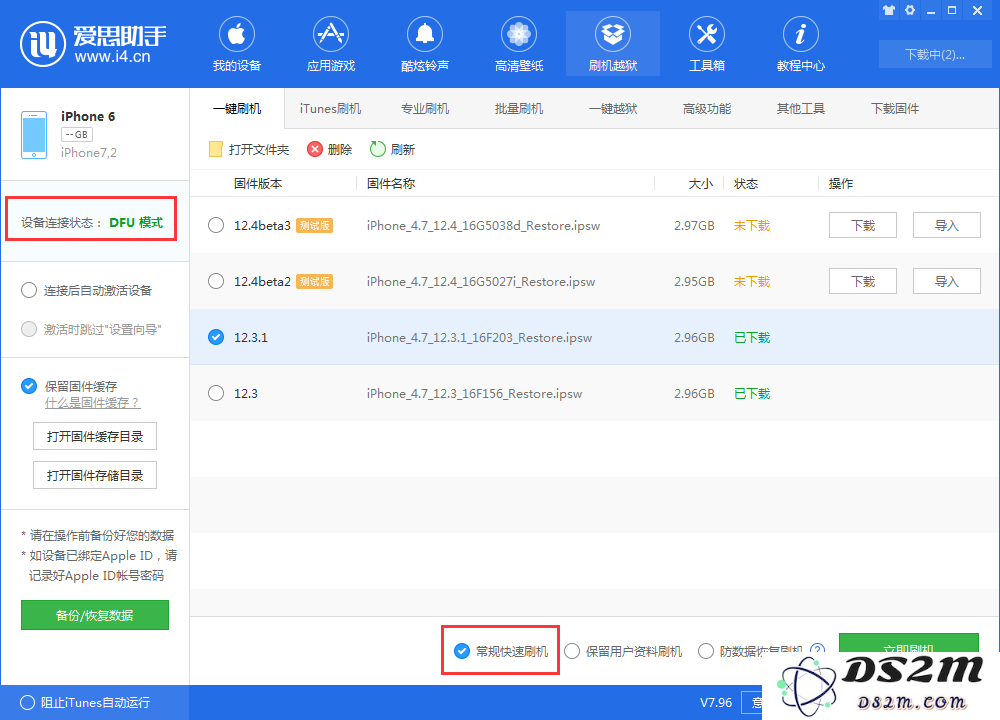Open the 高清壁纸 wallpapers section
This screenshot has height=720, width=1000.
click(518, 44)
